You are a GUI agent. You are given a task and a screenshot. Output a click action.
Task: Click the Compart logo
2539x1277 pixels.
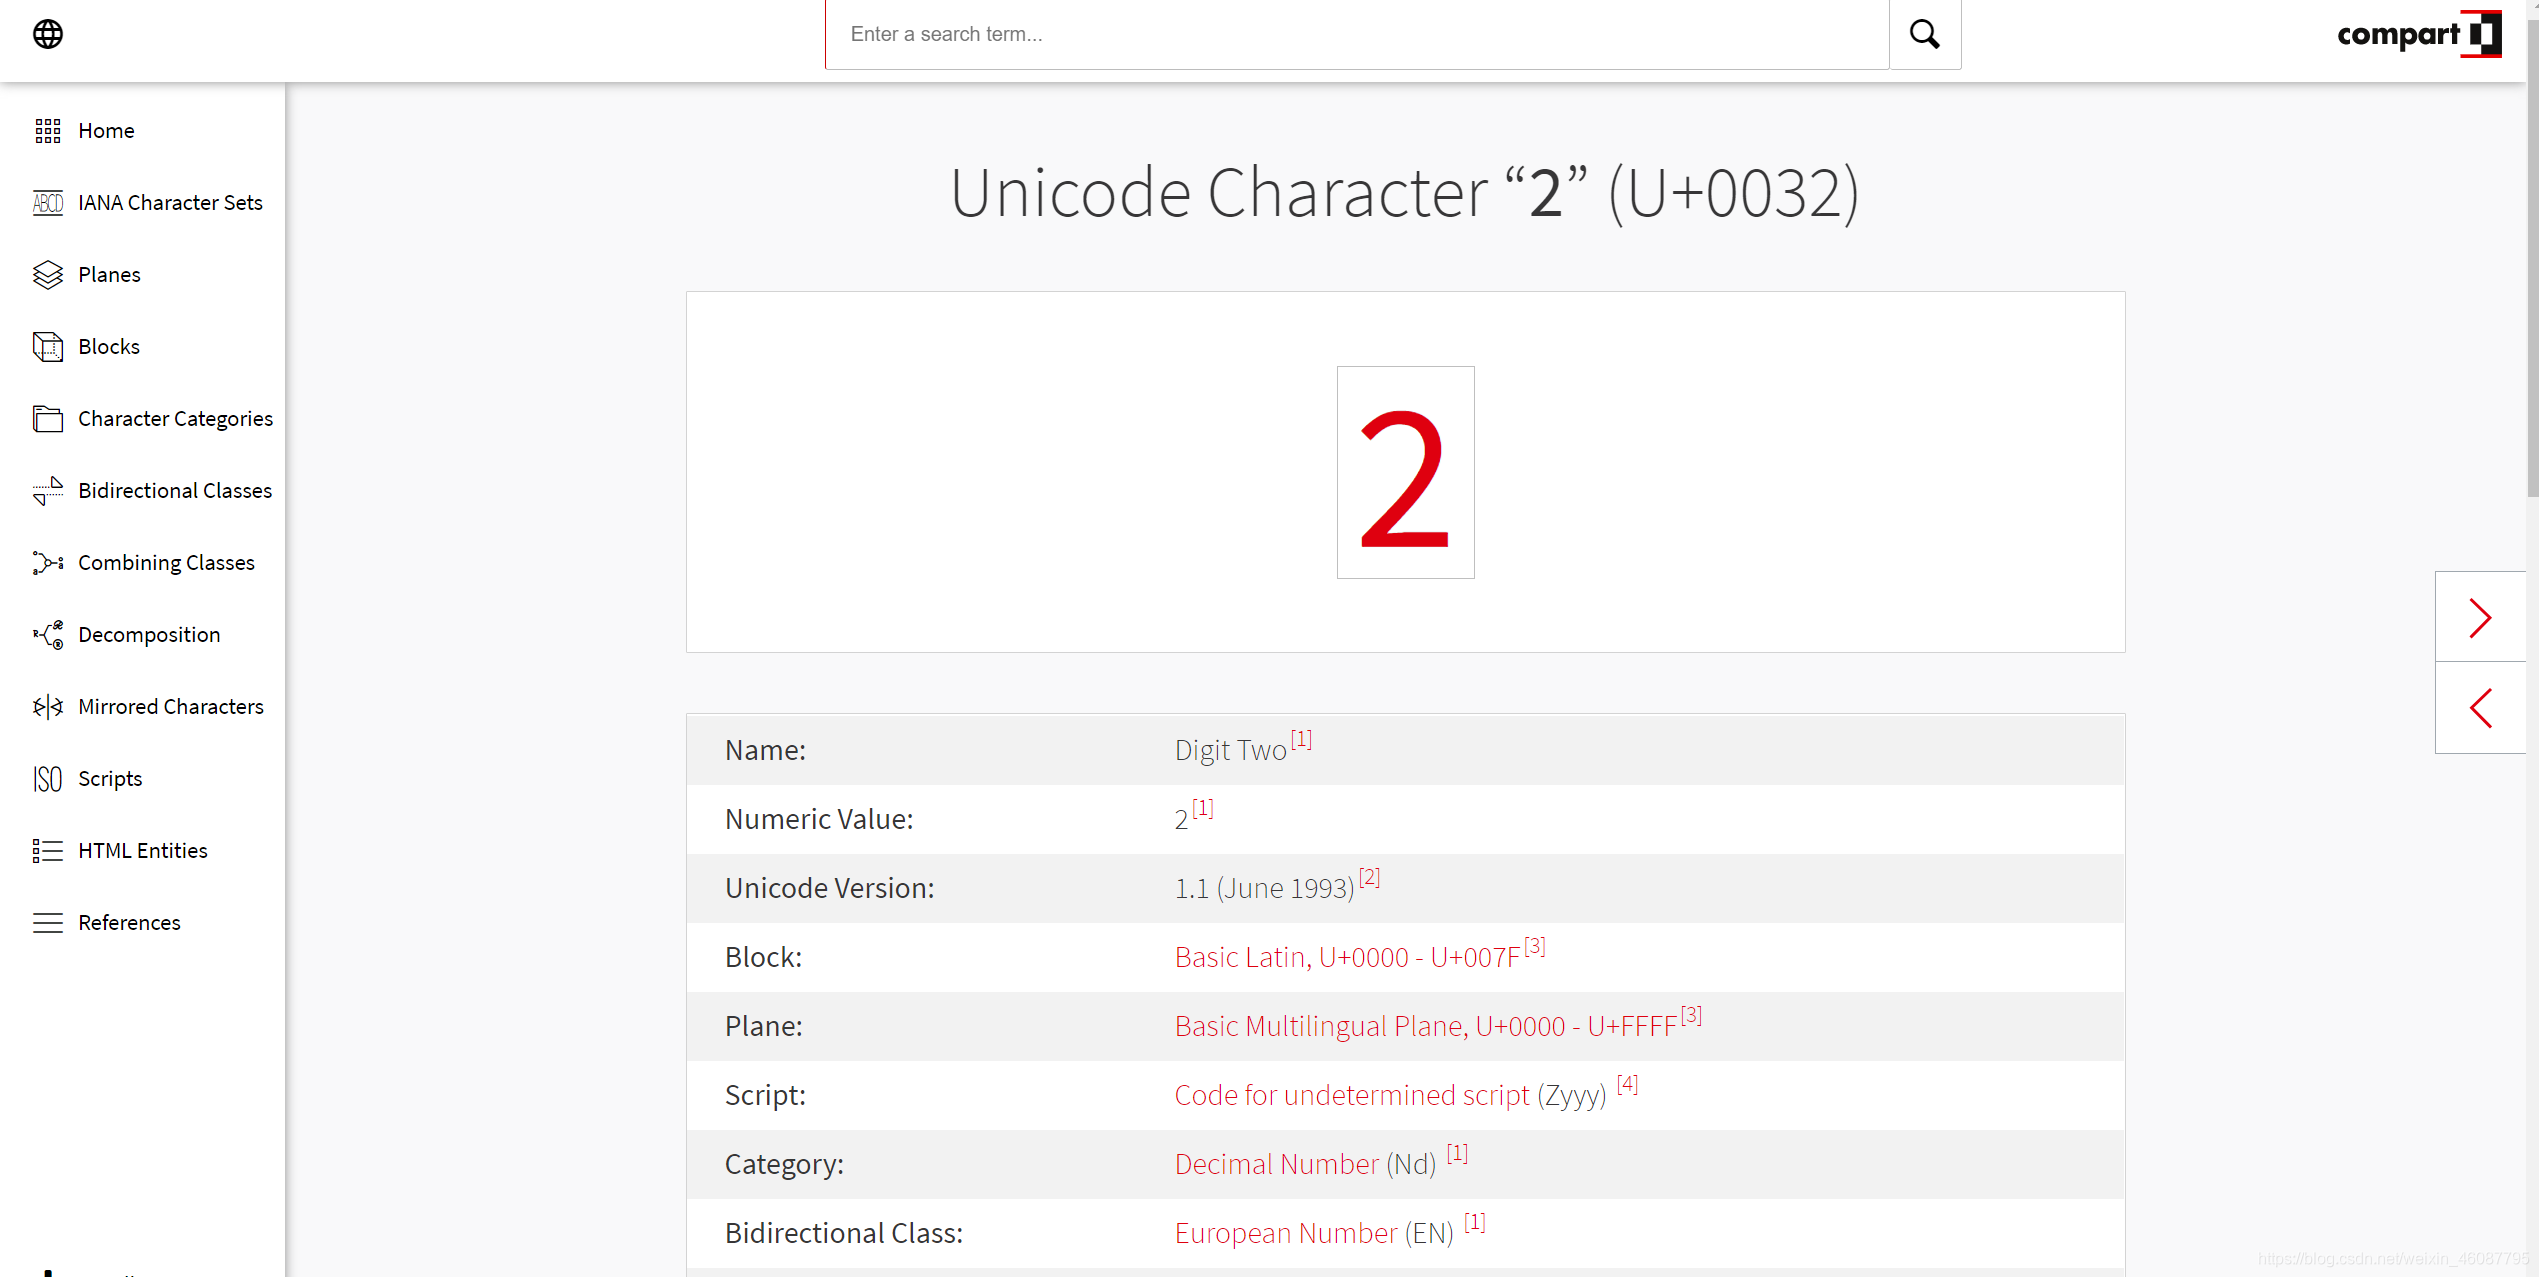point(2418,34)
